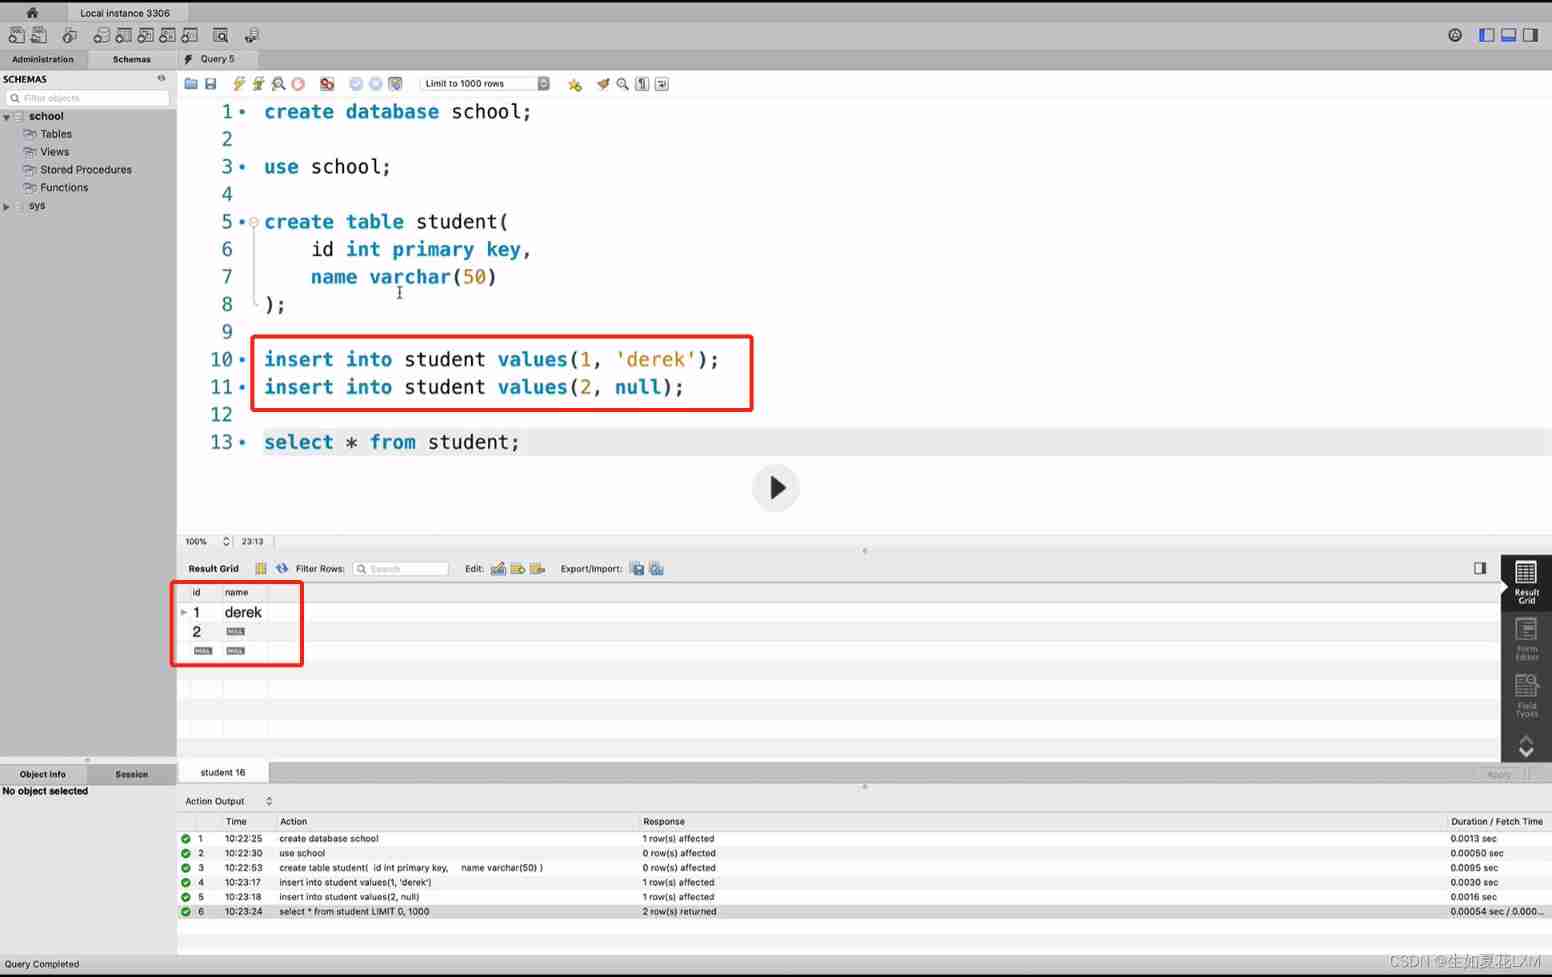
Task: Refresh the result grid data icon
Action: [282, 569]
